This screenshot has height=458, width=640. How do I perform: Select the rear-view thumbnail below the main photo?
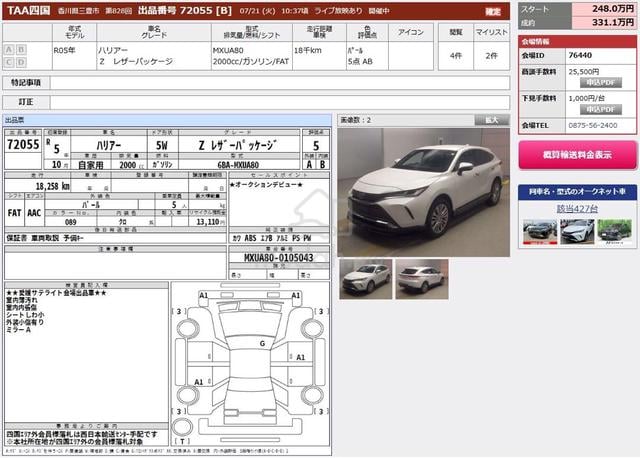click(x=422, y=279)
